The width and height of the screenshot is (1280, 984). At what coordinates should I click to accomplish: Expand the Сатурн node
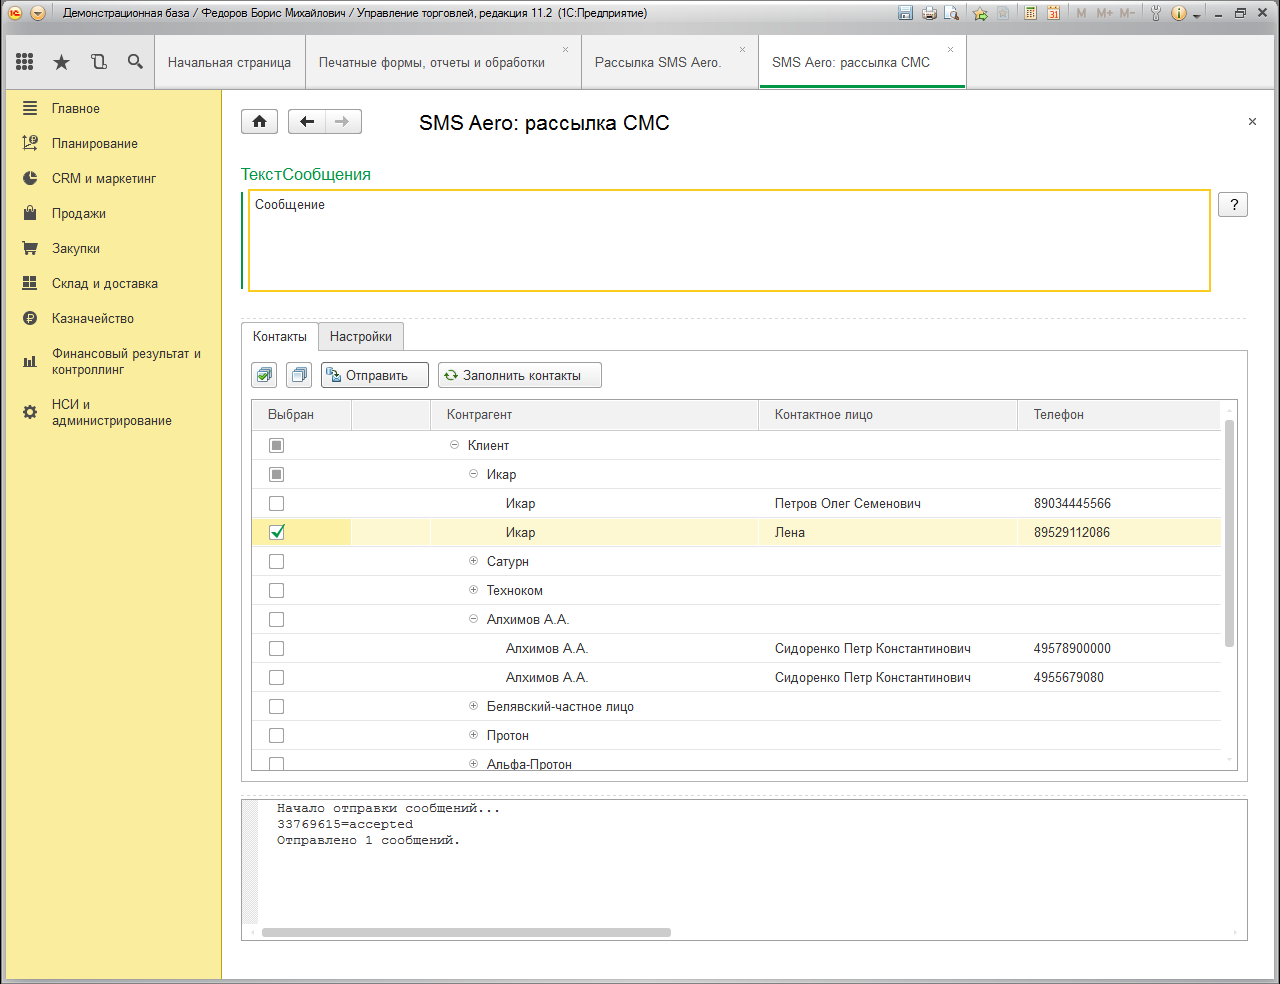474,561
